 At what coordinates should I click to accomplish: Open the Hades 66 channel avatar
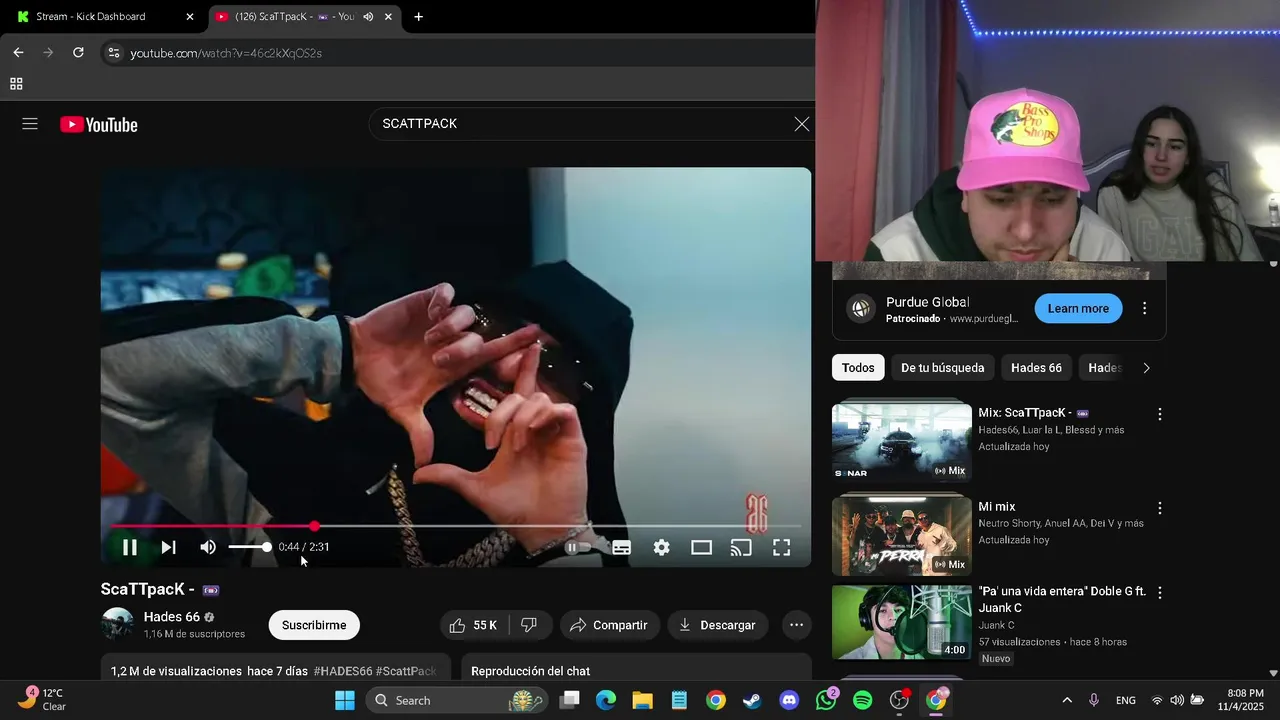(117, 624)
